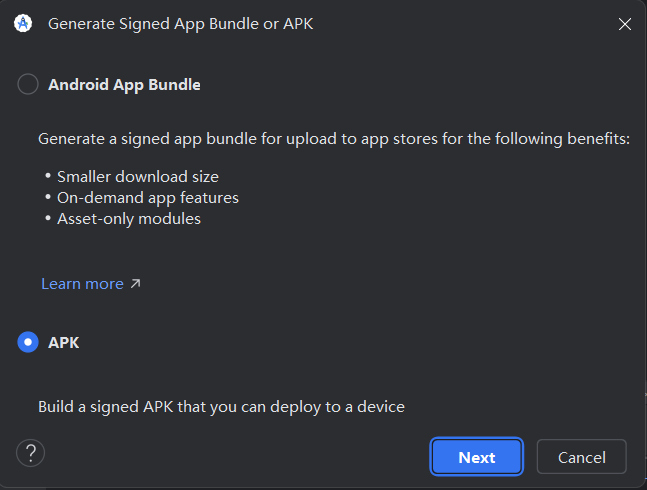Click the dialog title "Generate Signed App Bundle or APK"

point(180,24)
